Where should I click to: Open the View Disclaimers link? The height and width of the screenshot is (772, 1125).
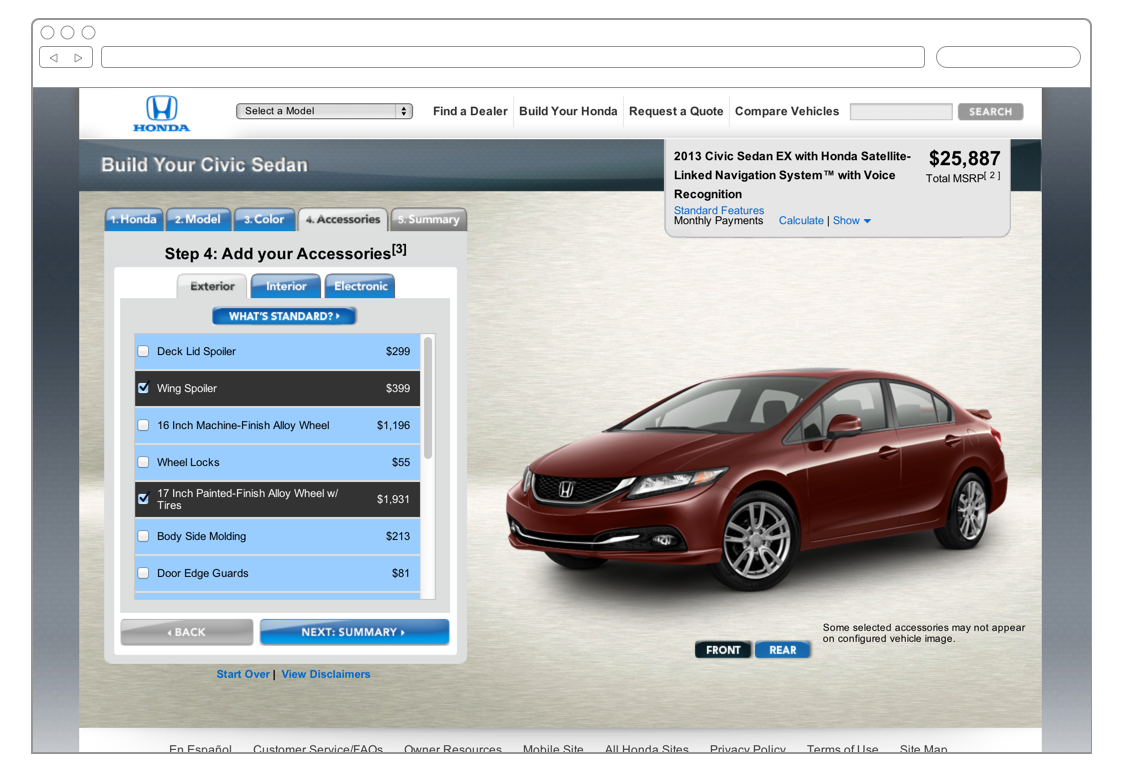click(x=326, y=674)
